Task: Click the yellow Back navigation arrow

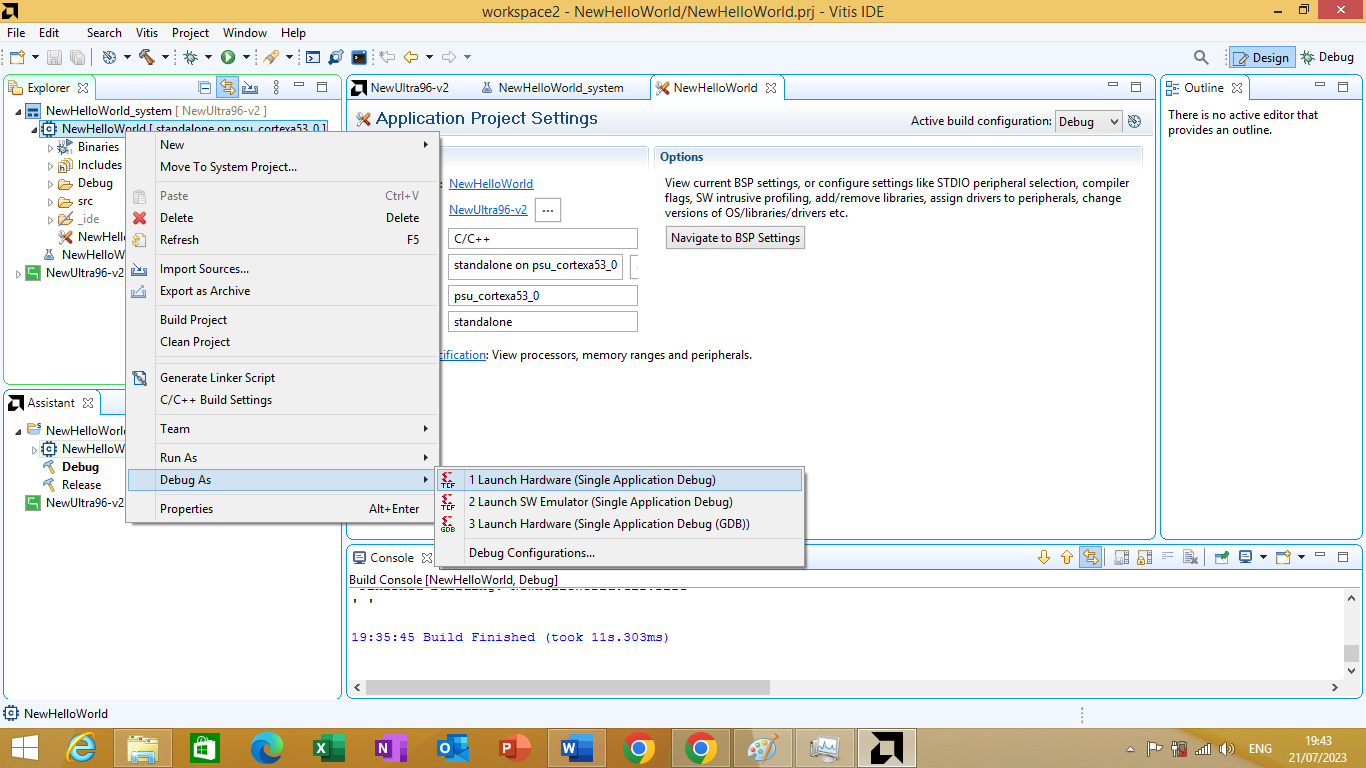Action: point(411,57)
